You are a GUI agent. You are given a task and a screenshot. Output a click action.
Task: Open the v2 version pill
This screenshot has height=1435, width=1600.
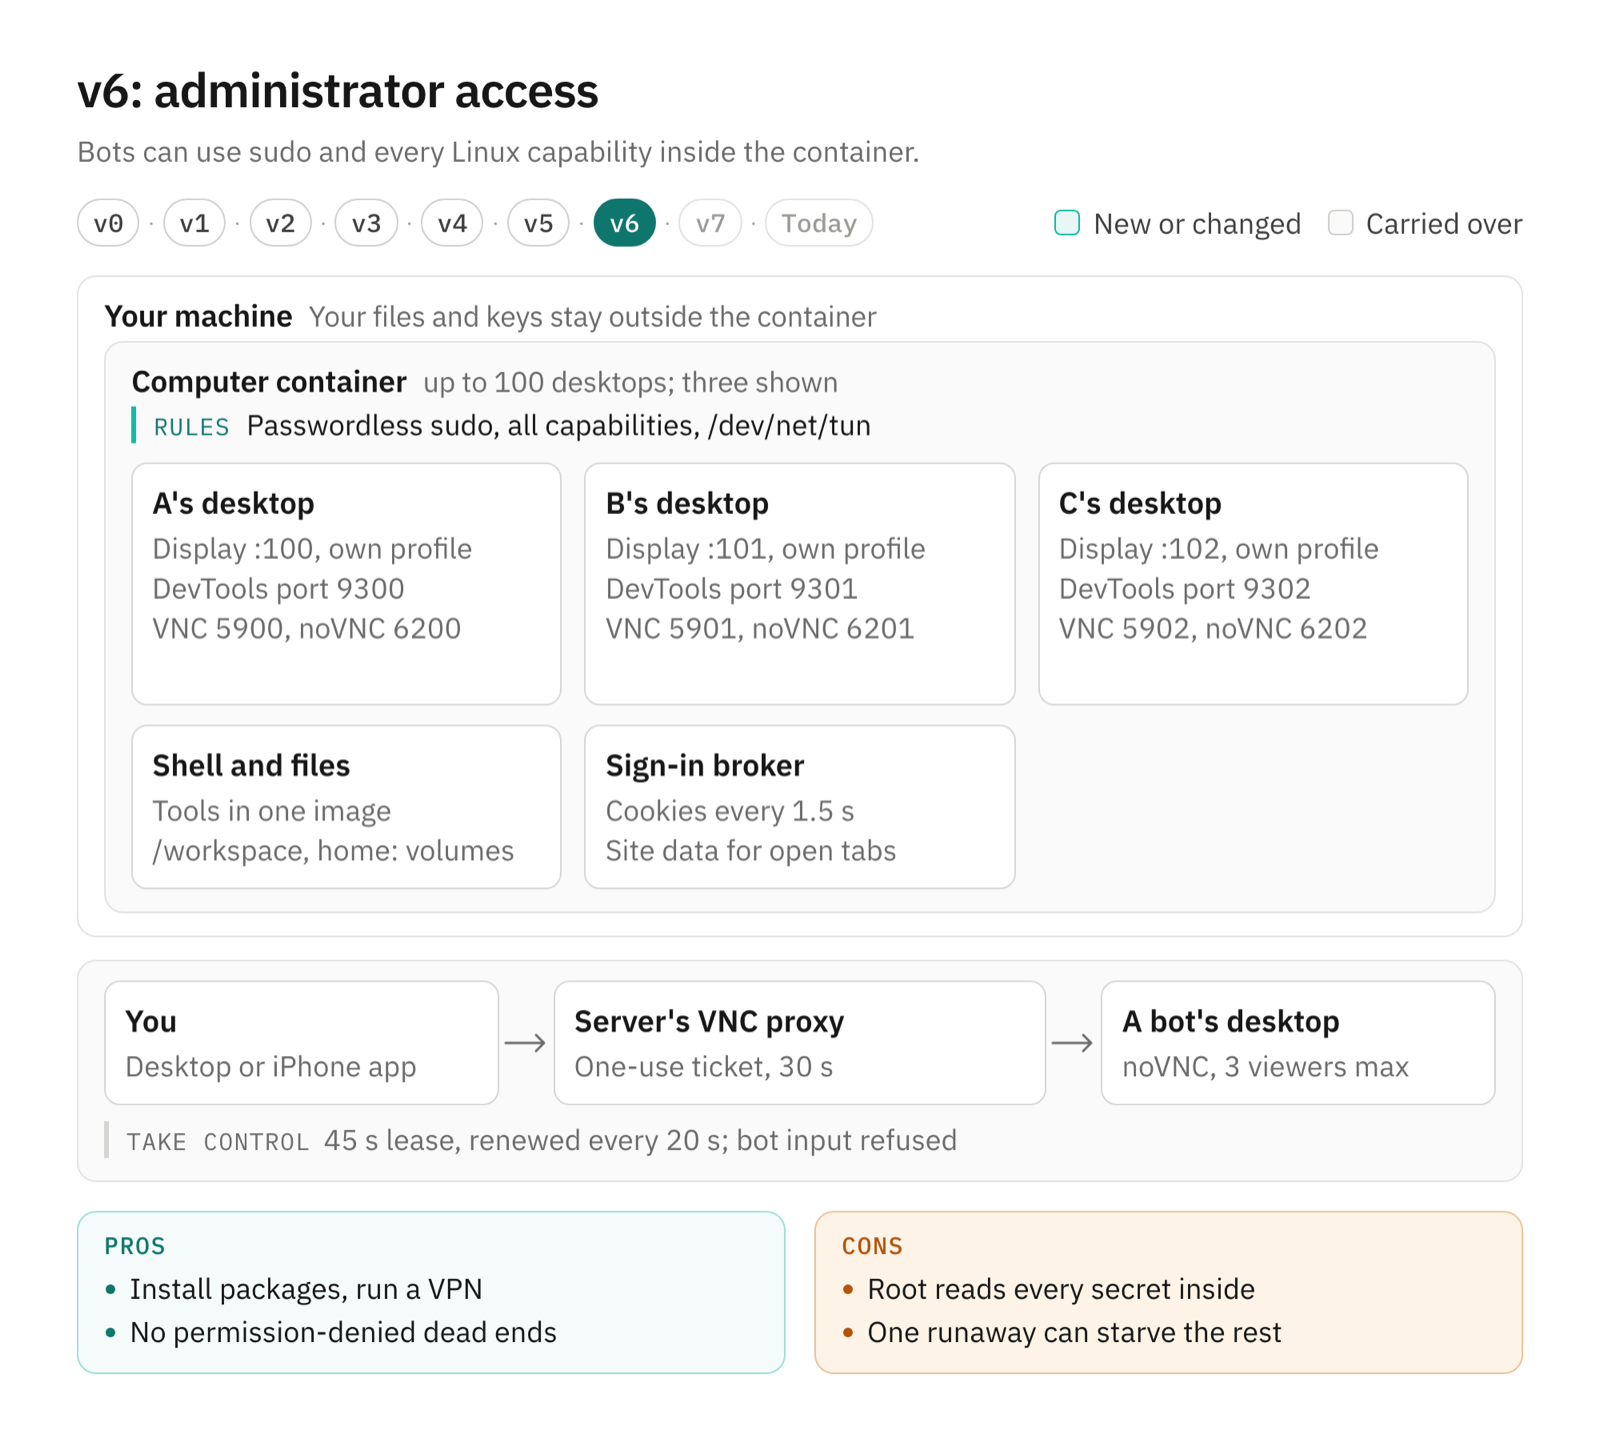(280, 223)
